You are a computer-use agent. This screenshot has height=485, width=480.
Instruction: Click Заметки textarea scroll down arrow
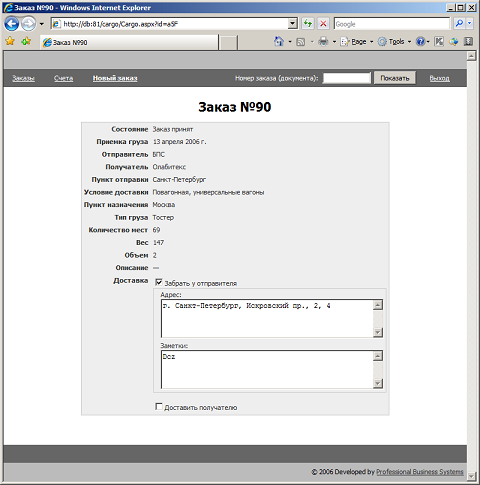378,383
